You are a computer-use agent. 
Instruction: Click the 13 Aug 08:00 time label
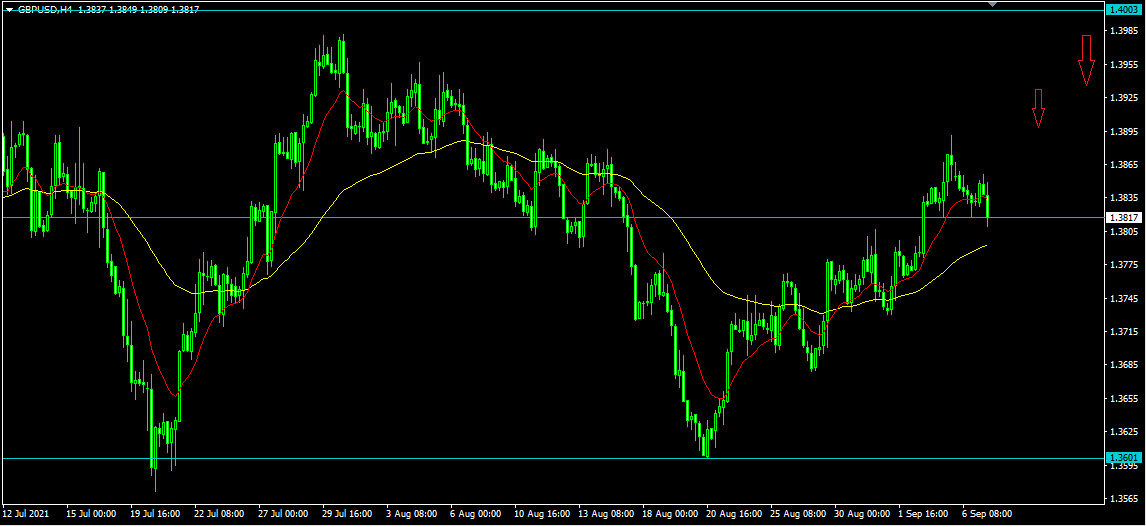point(607,515)
